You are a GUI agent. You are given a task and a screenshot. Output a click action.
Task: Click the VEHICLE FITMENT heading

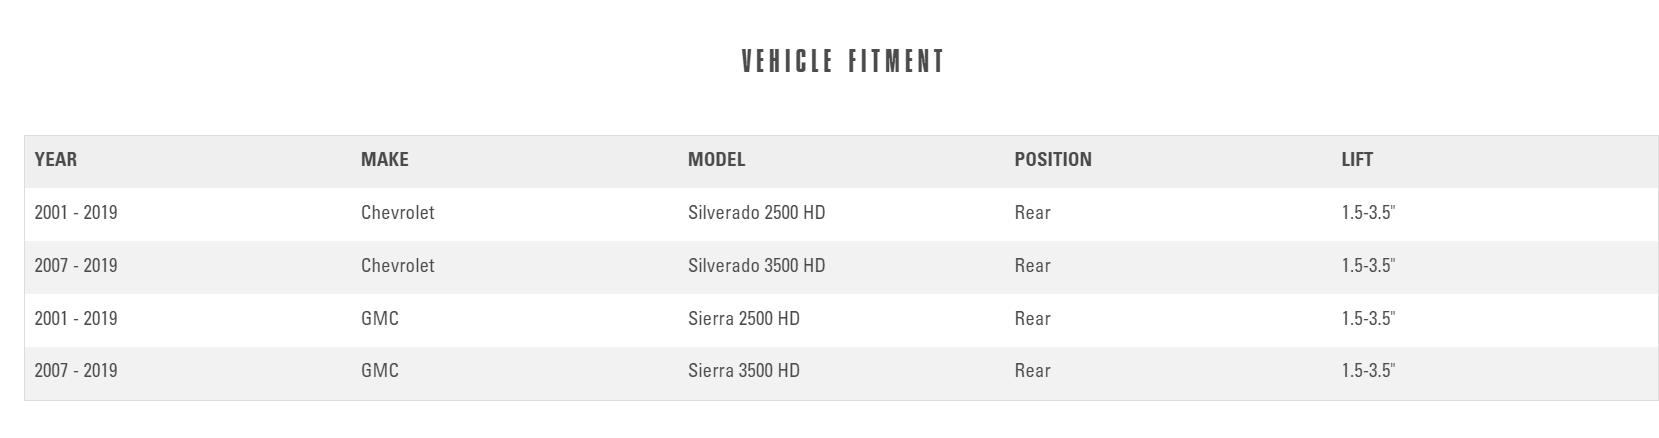tap(843, 62)
